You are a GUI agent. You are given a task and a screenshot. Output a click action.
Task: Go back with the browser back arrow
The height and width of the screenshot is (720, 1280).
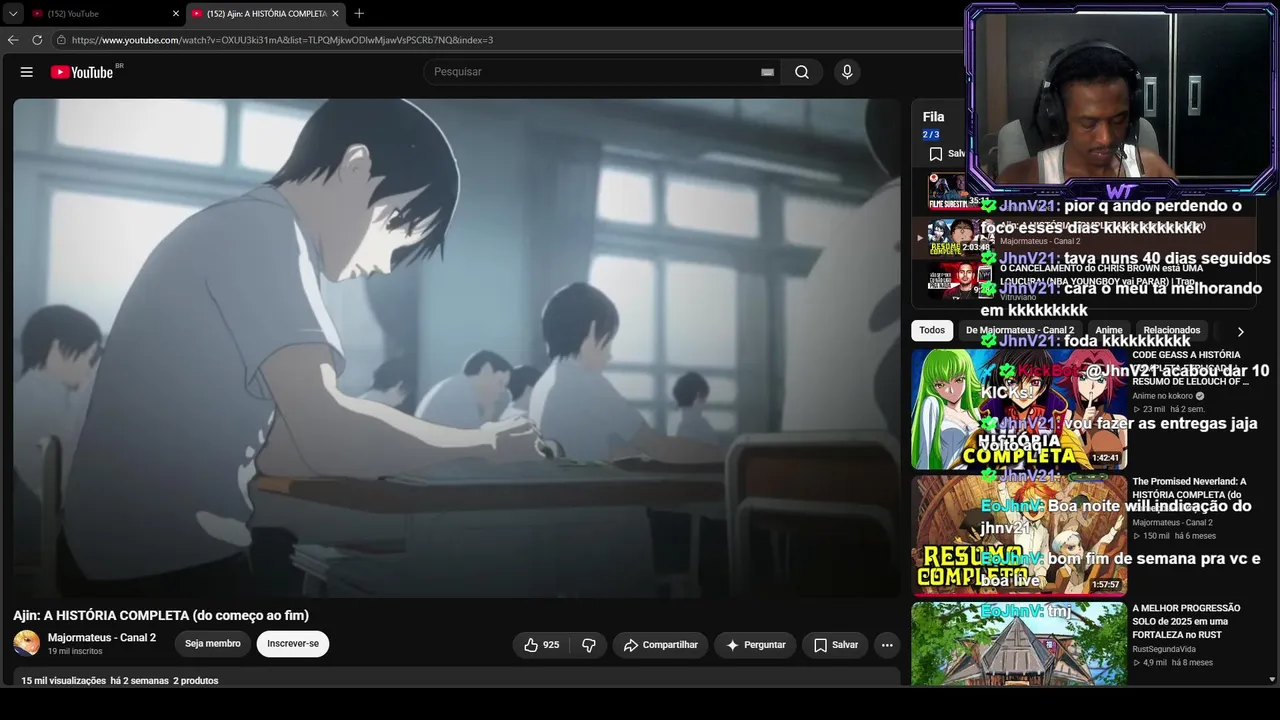pyautogui.click(x=13, y=40)
